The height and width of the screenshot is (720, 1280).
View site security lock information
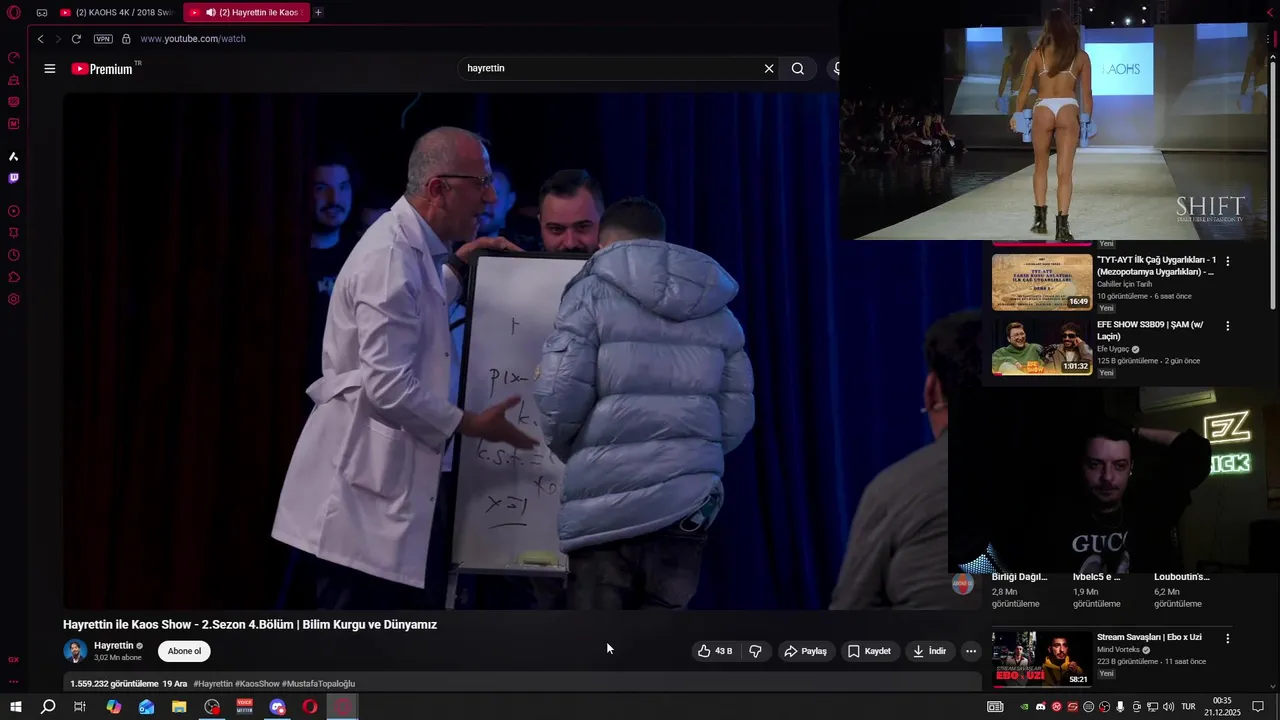(x=126, y=39)
